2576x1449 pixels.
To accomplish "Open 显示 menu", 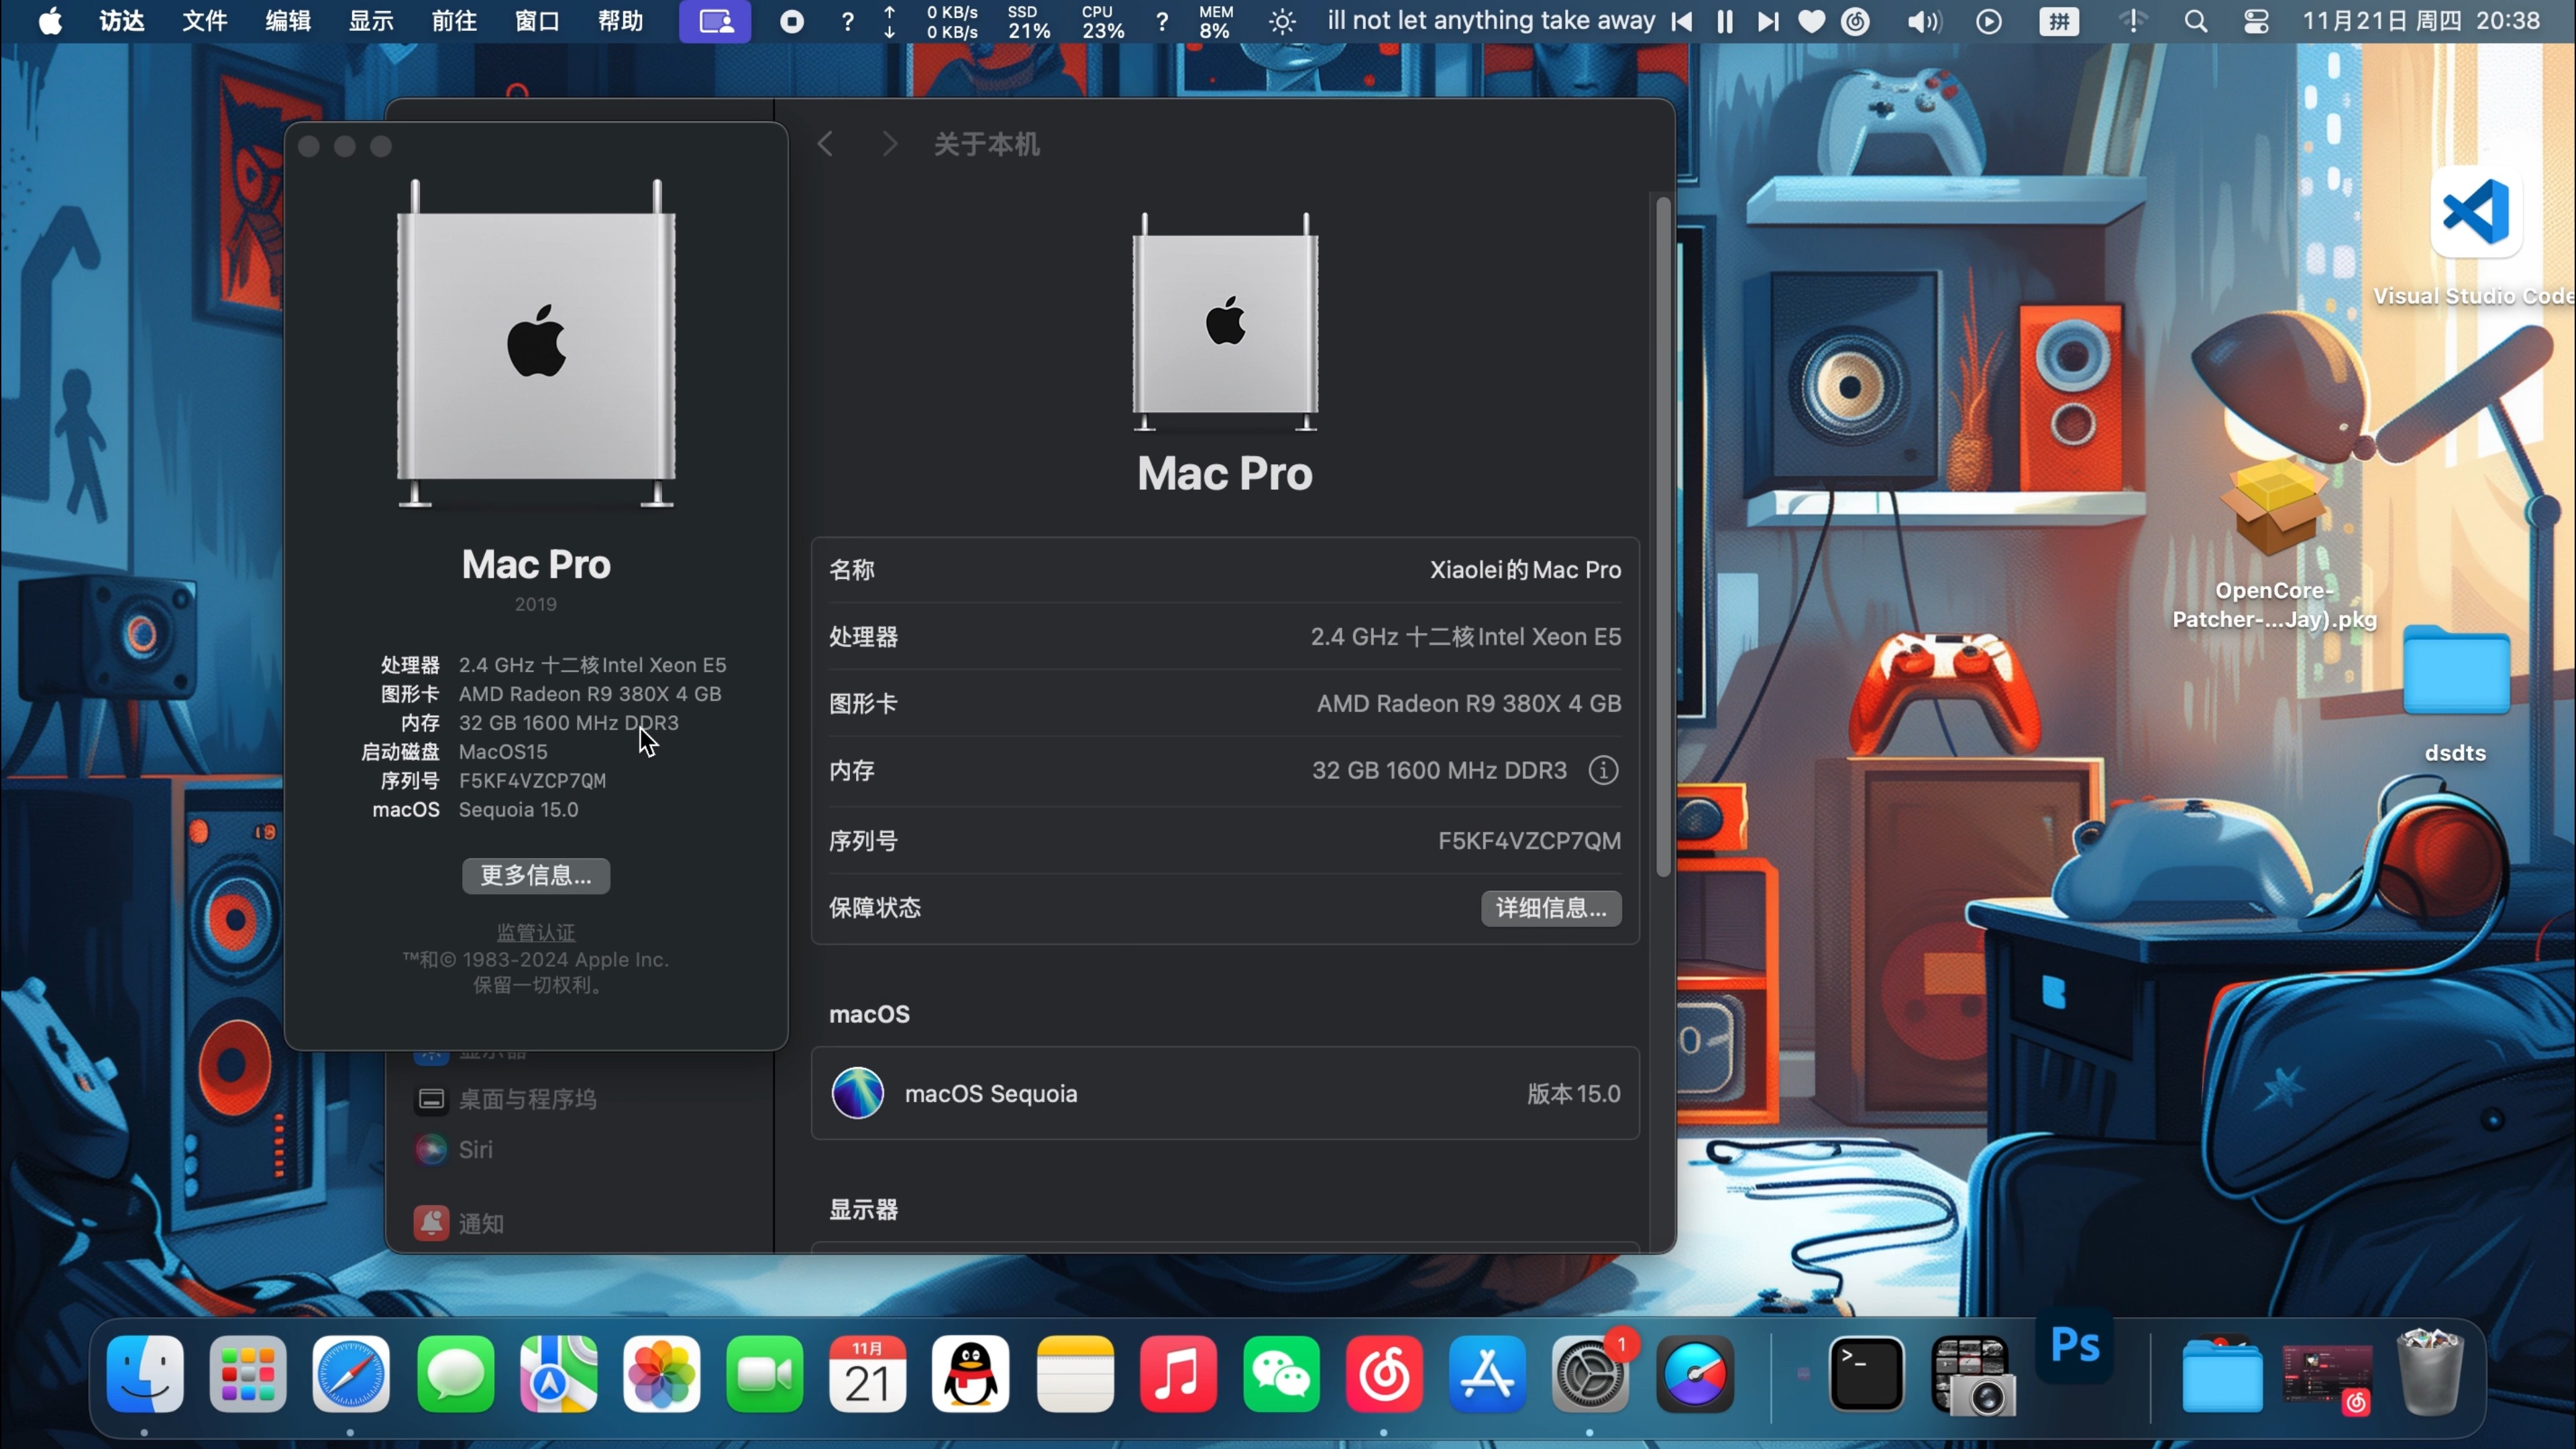I will 371,21.
